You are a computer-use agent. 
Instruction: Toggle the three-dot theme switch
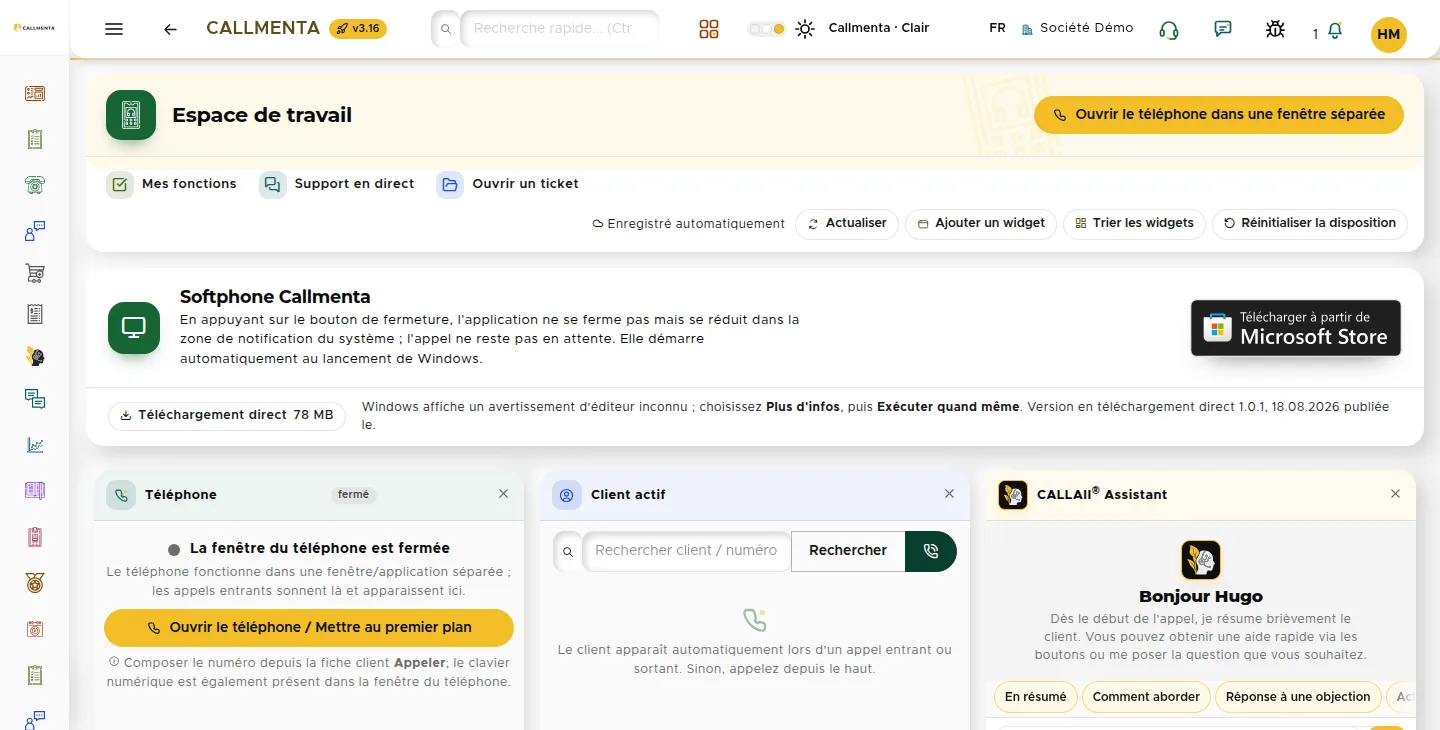(766, 29)
